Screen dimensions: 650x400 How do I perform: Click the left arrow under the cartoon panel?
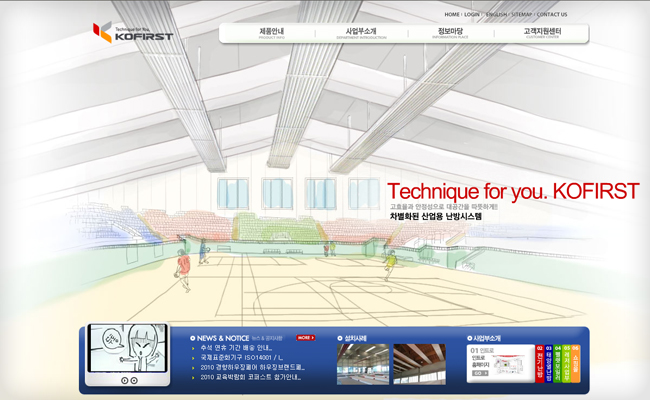124,381
